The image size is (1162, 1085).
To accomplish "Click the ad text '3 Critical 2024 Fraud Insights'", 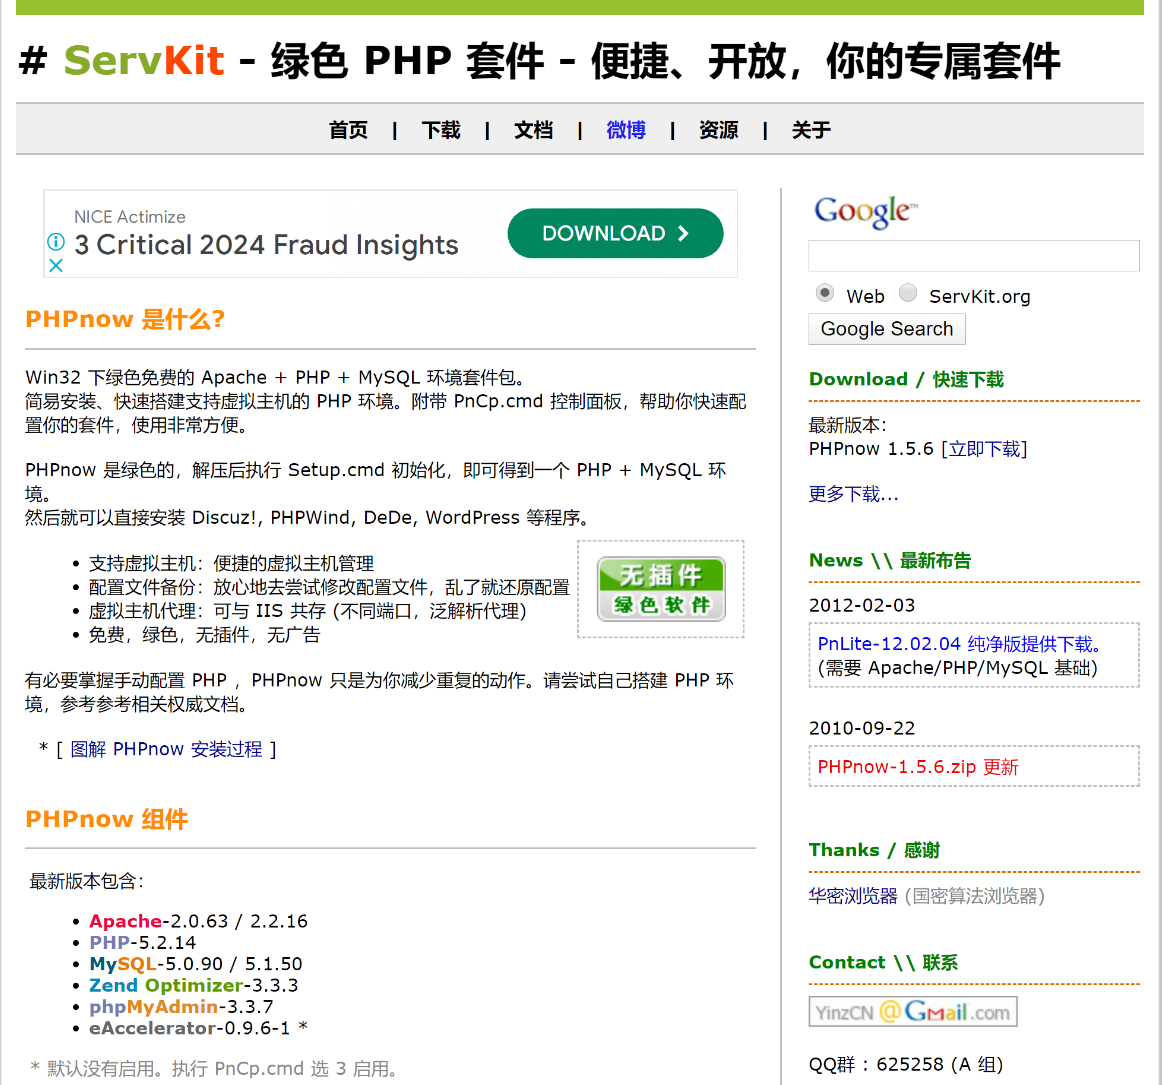I will 267,245.
